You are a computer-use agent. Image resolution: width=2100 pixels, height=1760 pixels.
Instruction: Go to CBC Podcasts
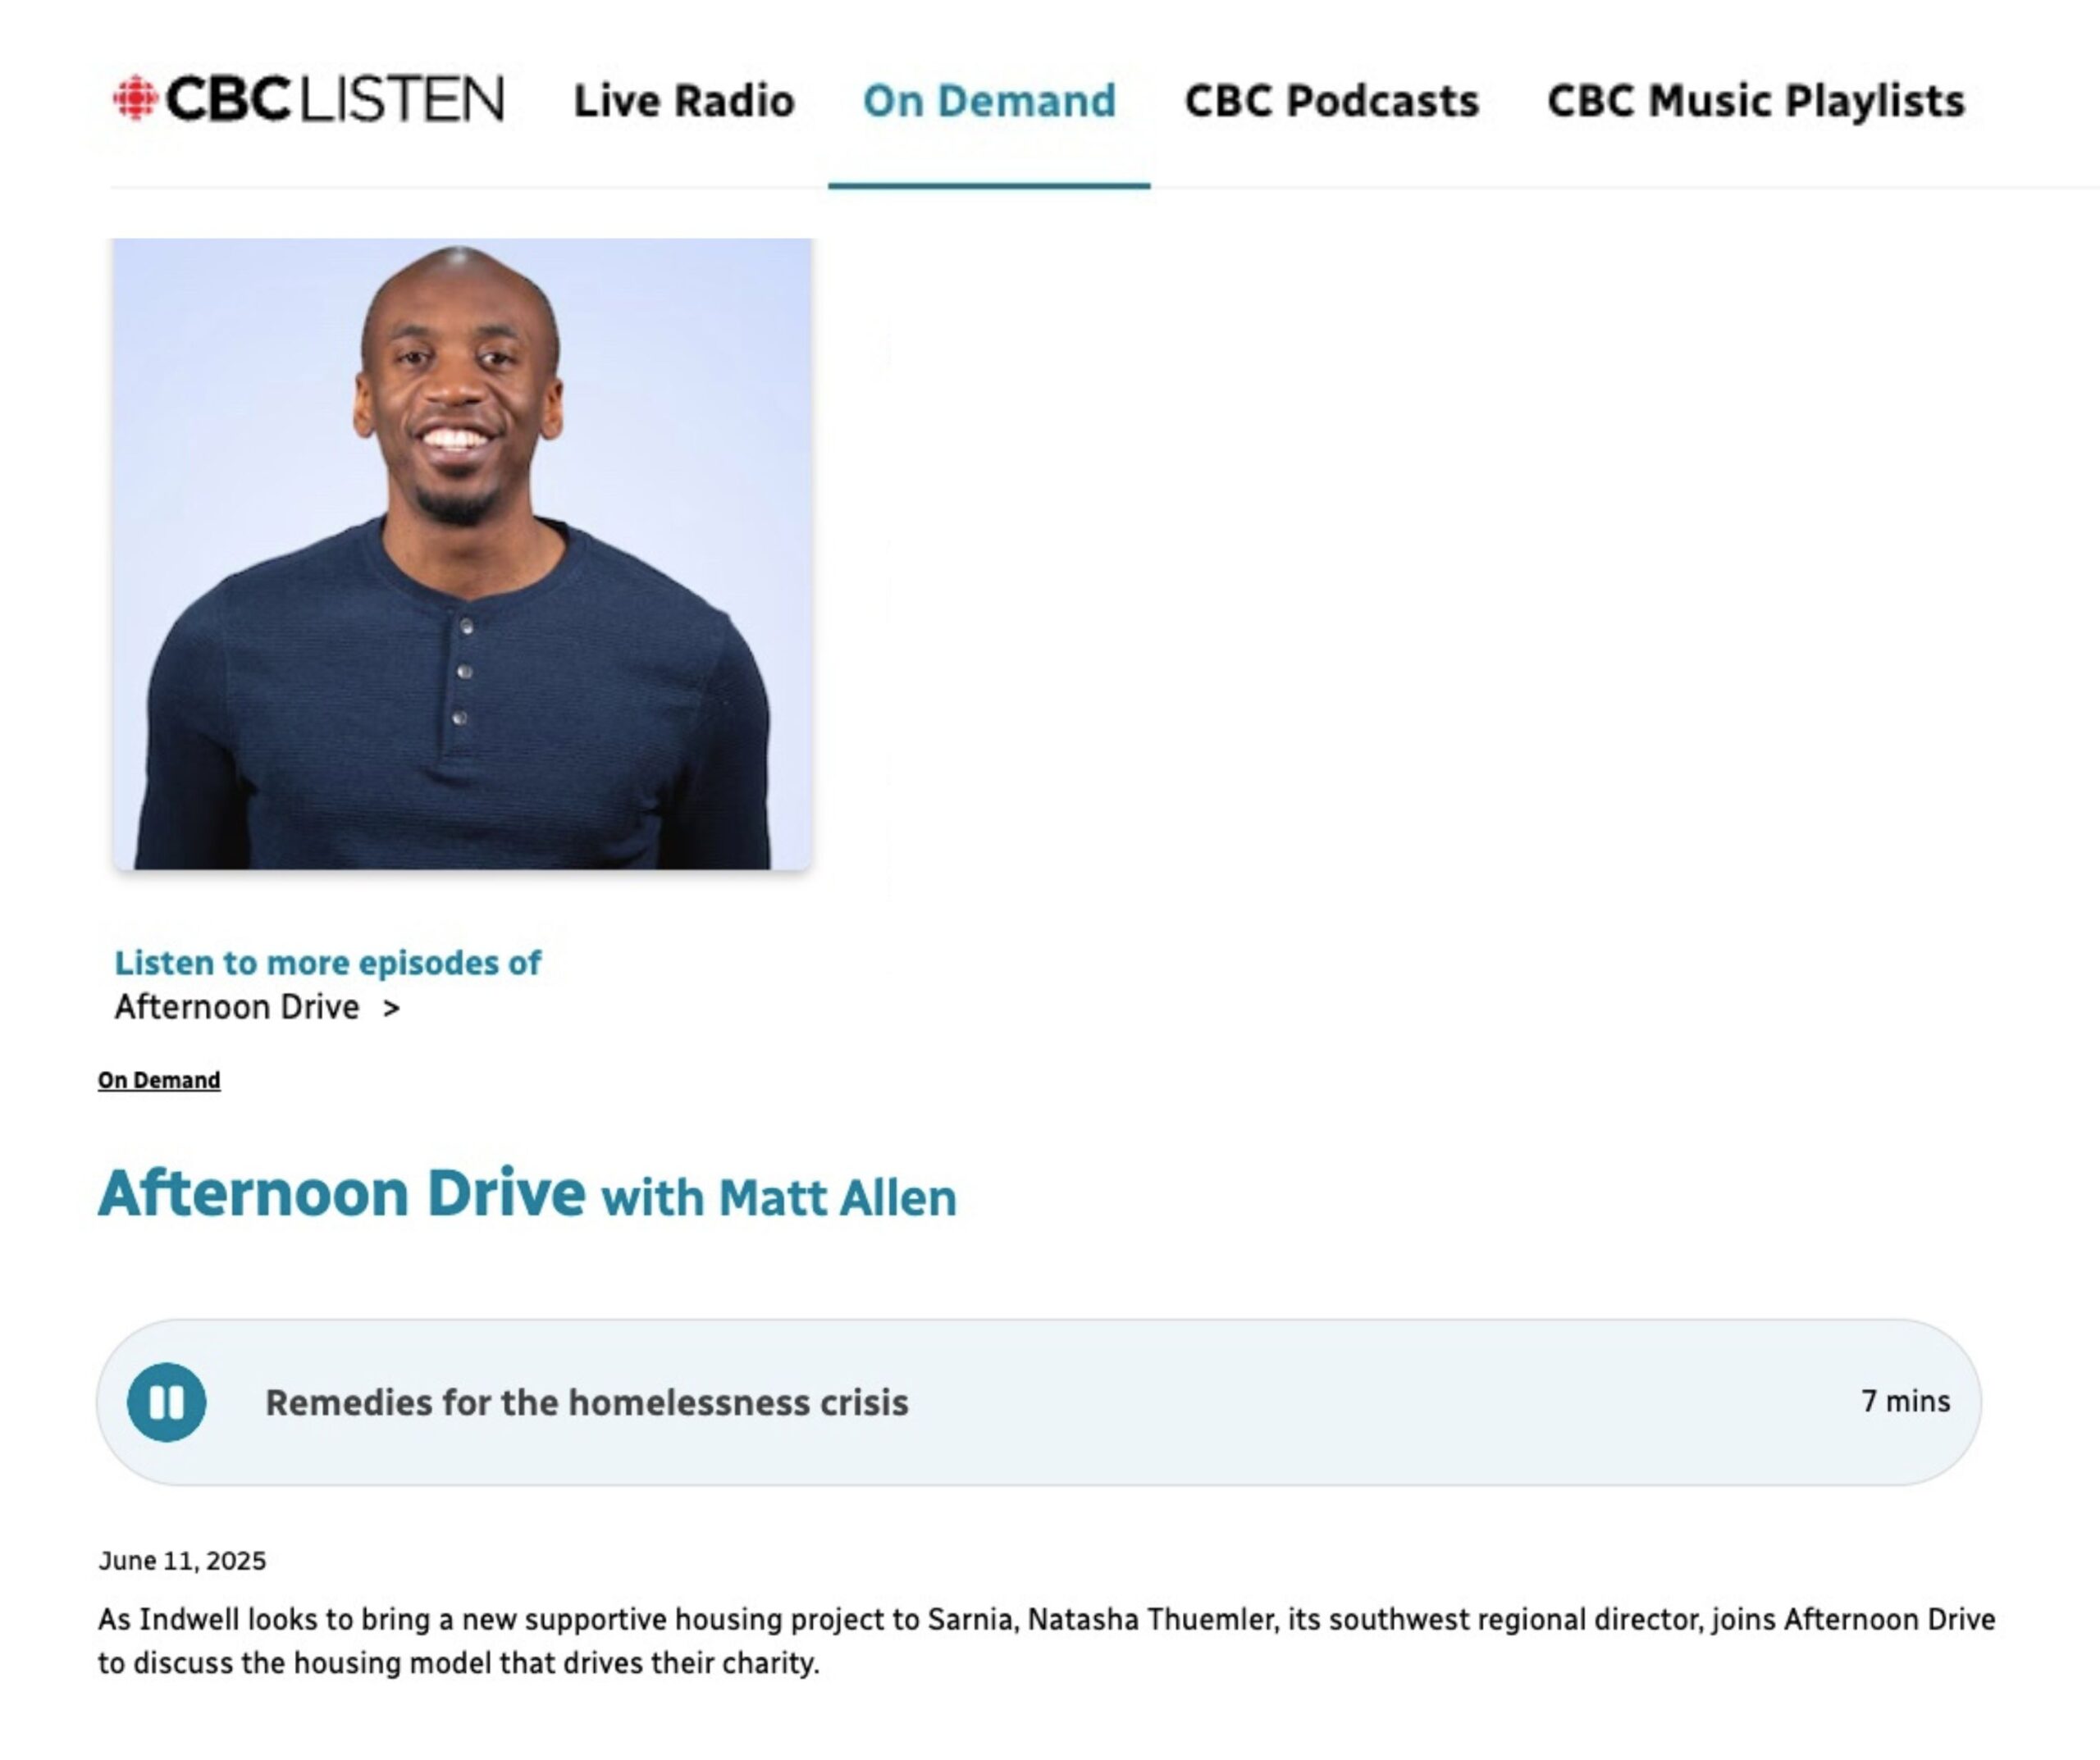pyautogui.click(x=1332, y=101)
